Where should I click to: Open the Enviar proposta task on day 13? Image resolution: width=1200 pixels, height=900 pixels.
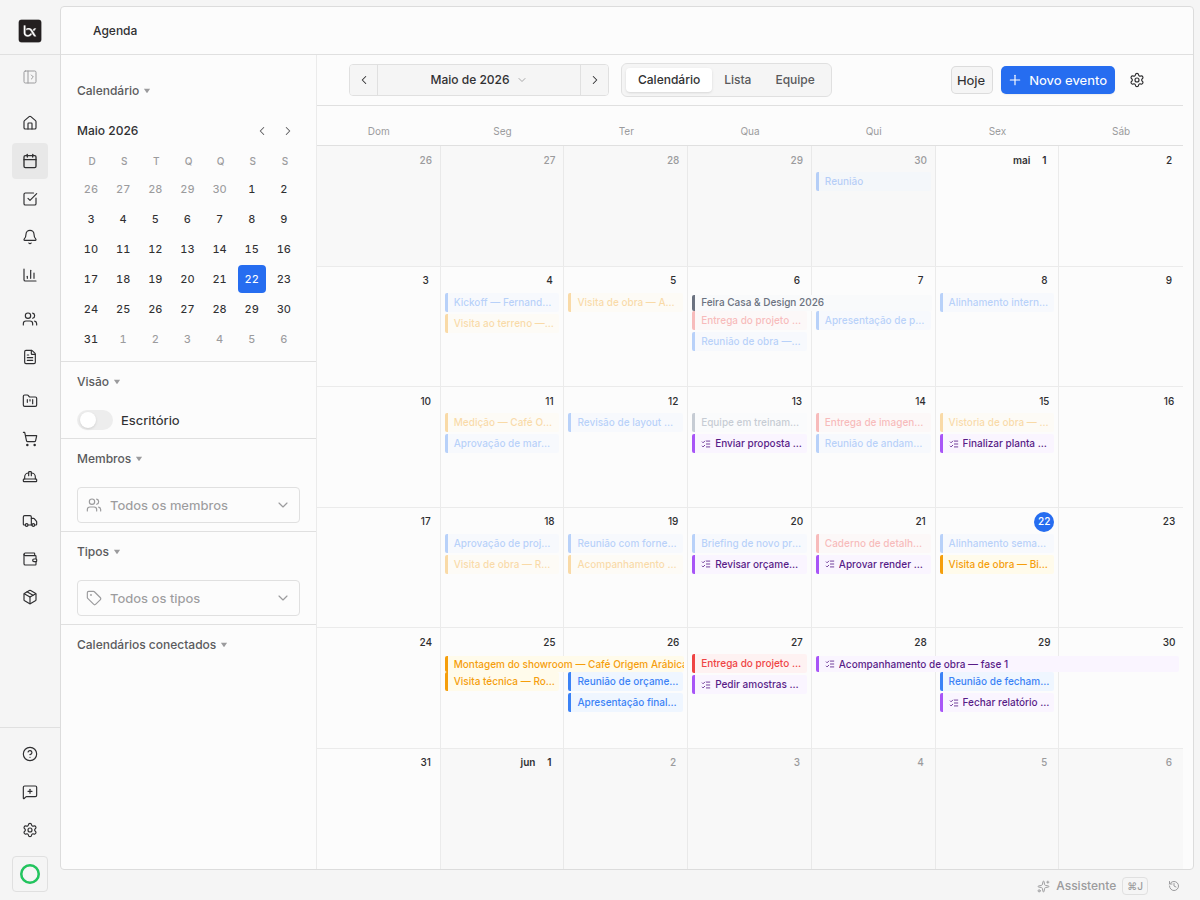coord(749,443)
